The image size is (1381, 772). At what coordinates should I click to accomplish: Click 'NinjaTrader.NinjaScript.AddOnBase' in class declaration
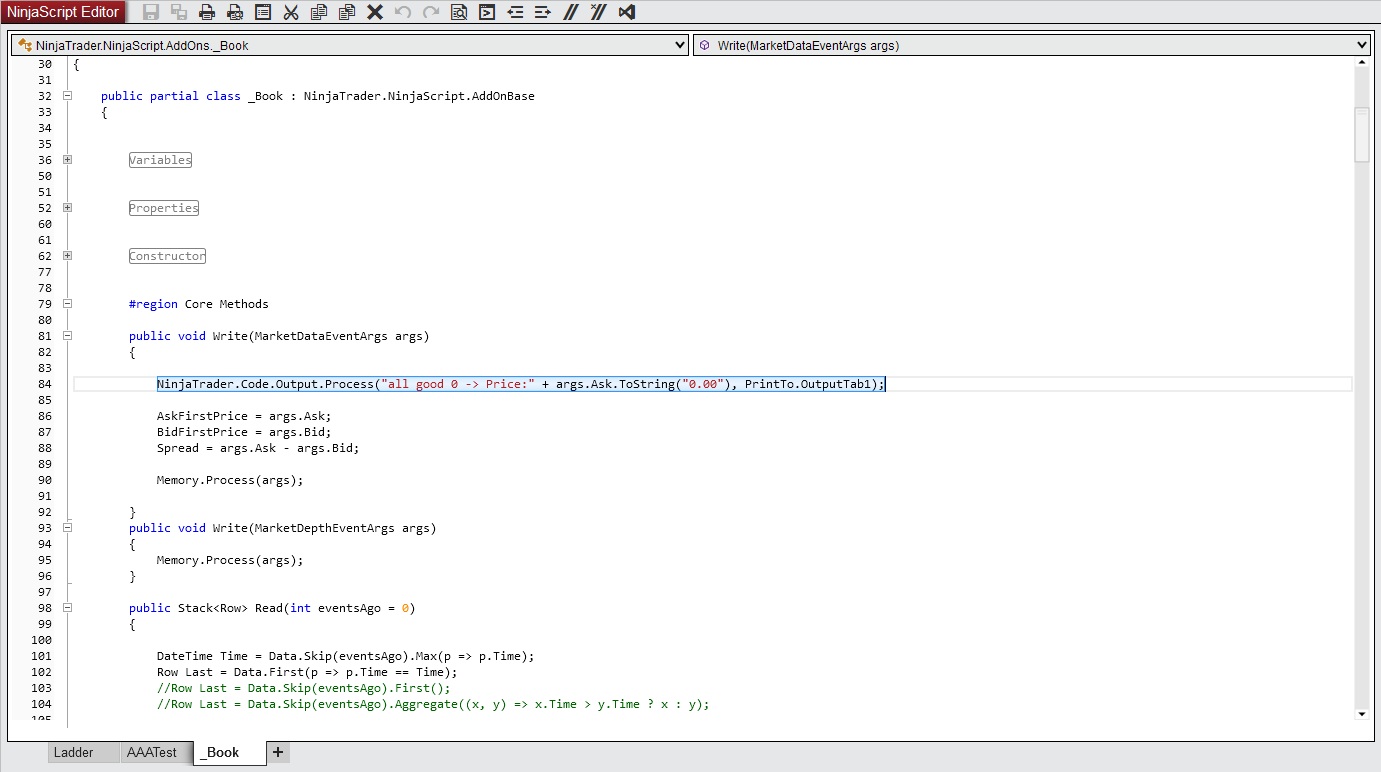pyautogui.click(x=419, y=96)
